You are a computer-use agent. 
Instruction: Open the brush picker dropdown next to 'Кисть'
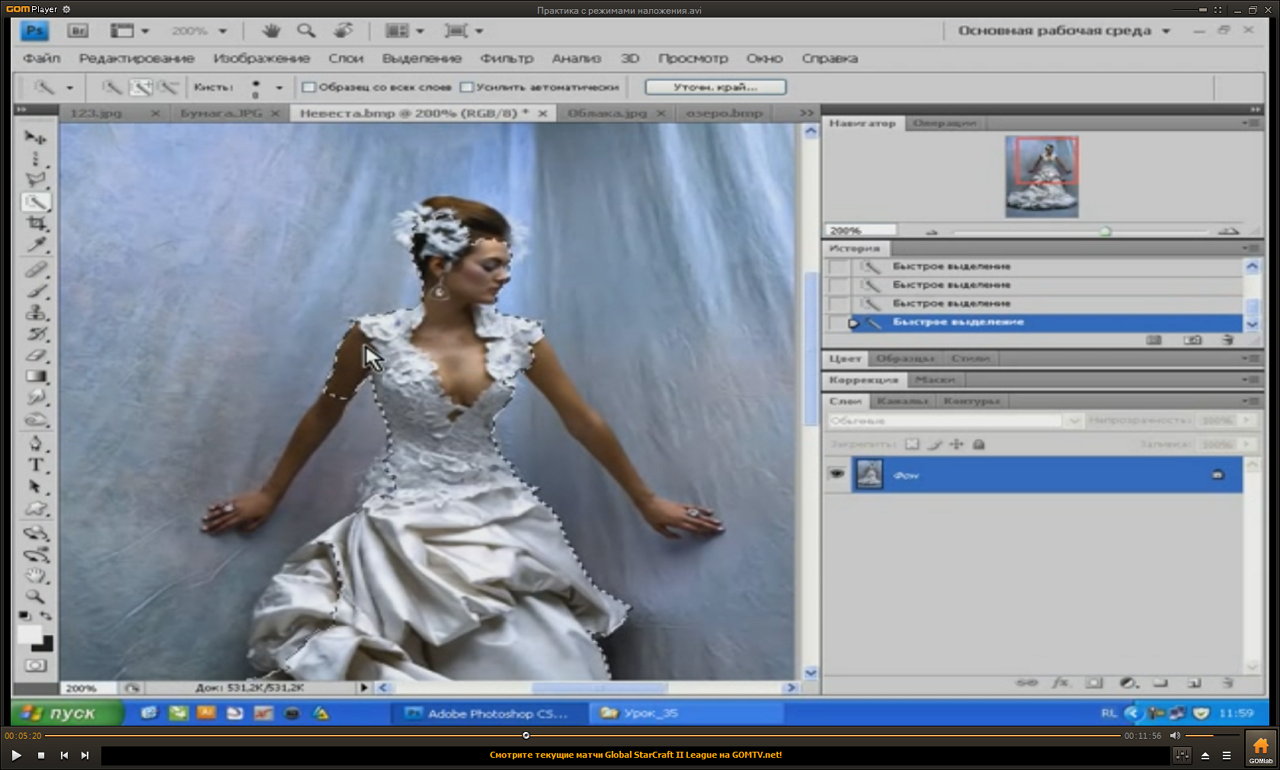(279, 88)
